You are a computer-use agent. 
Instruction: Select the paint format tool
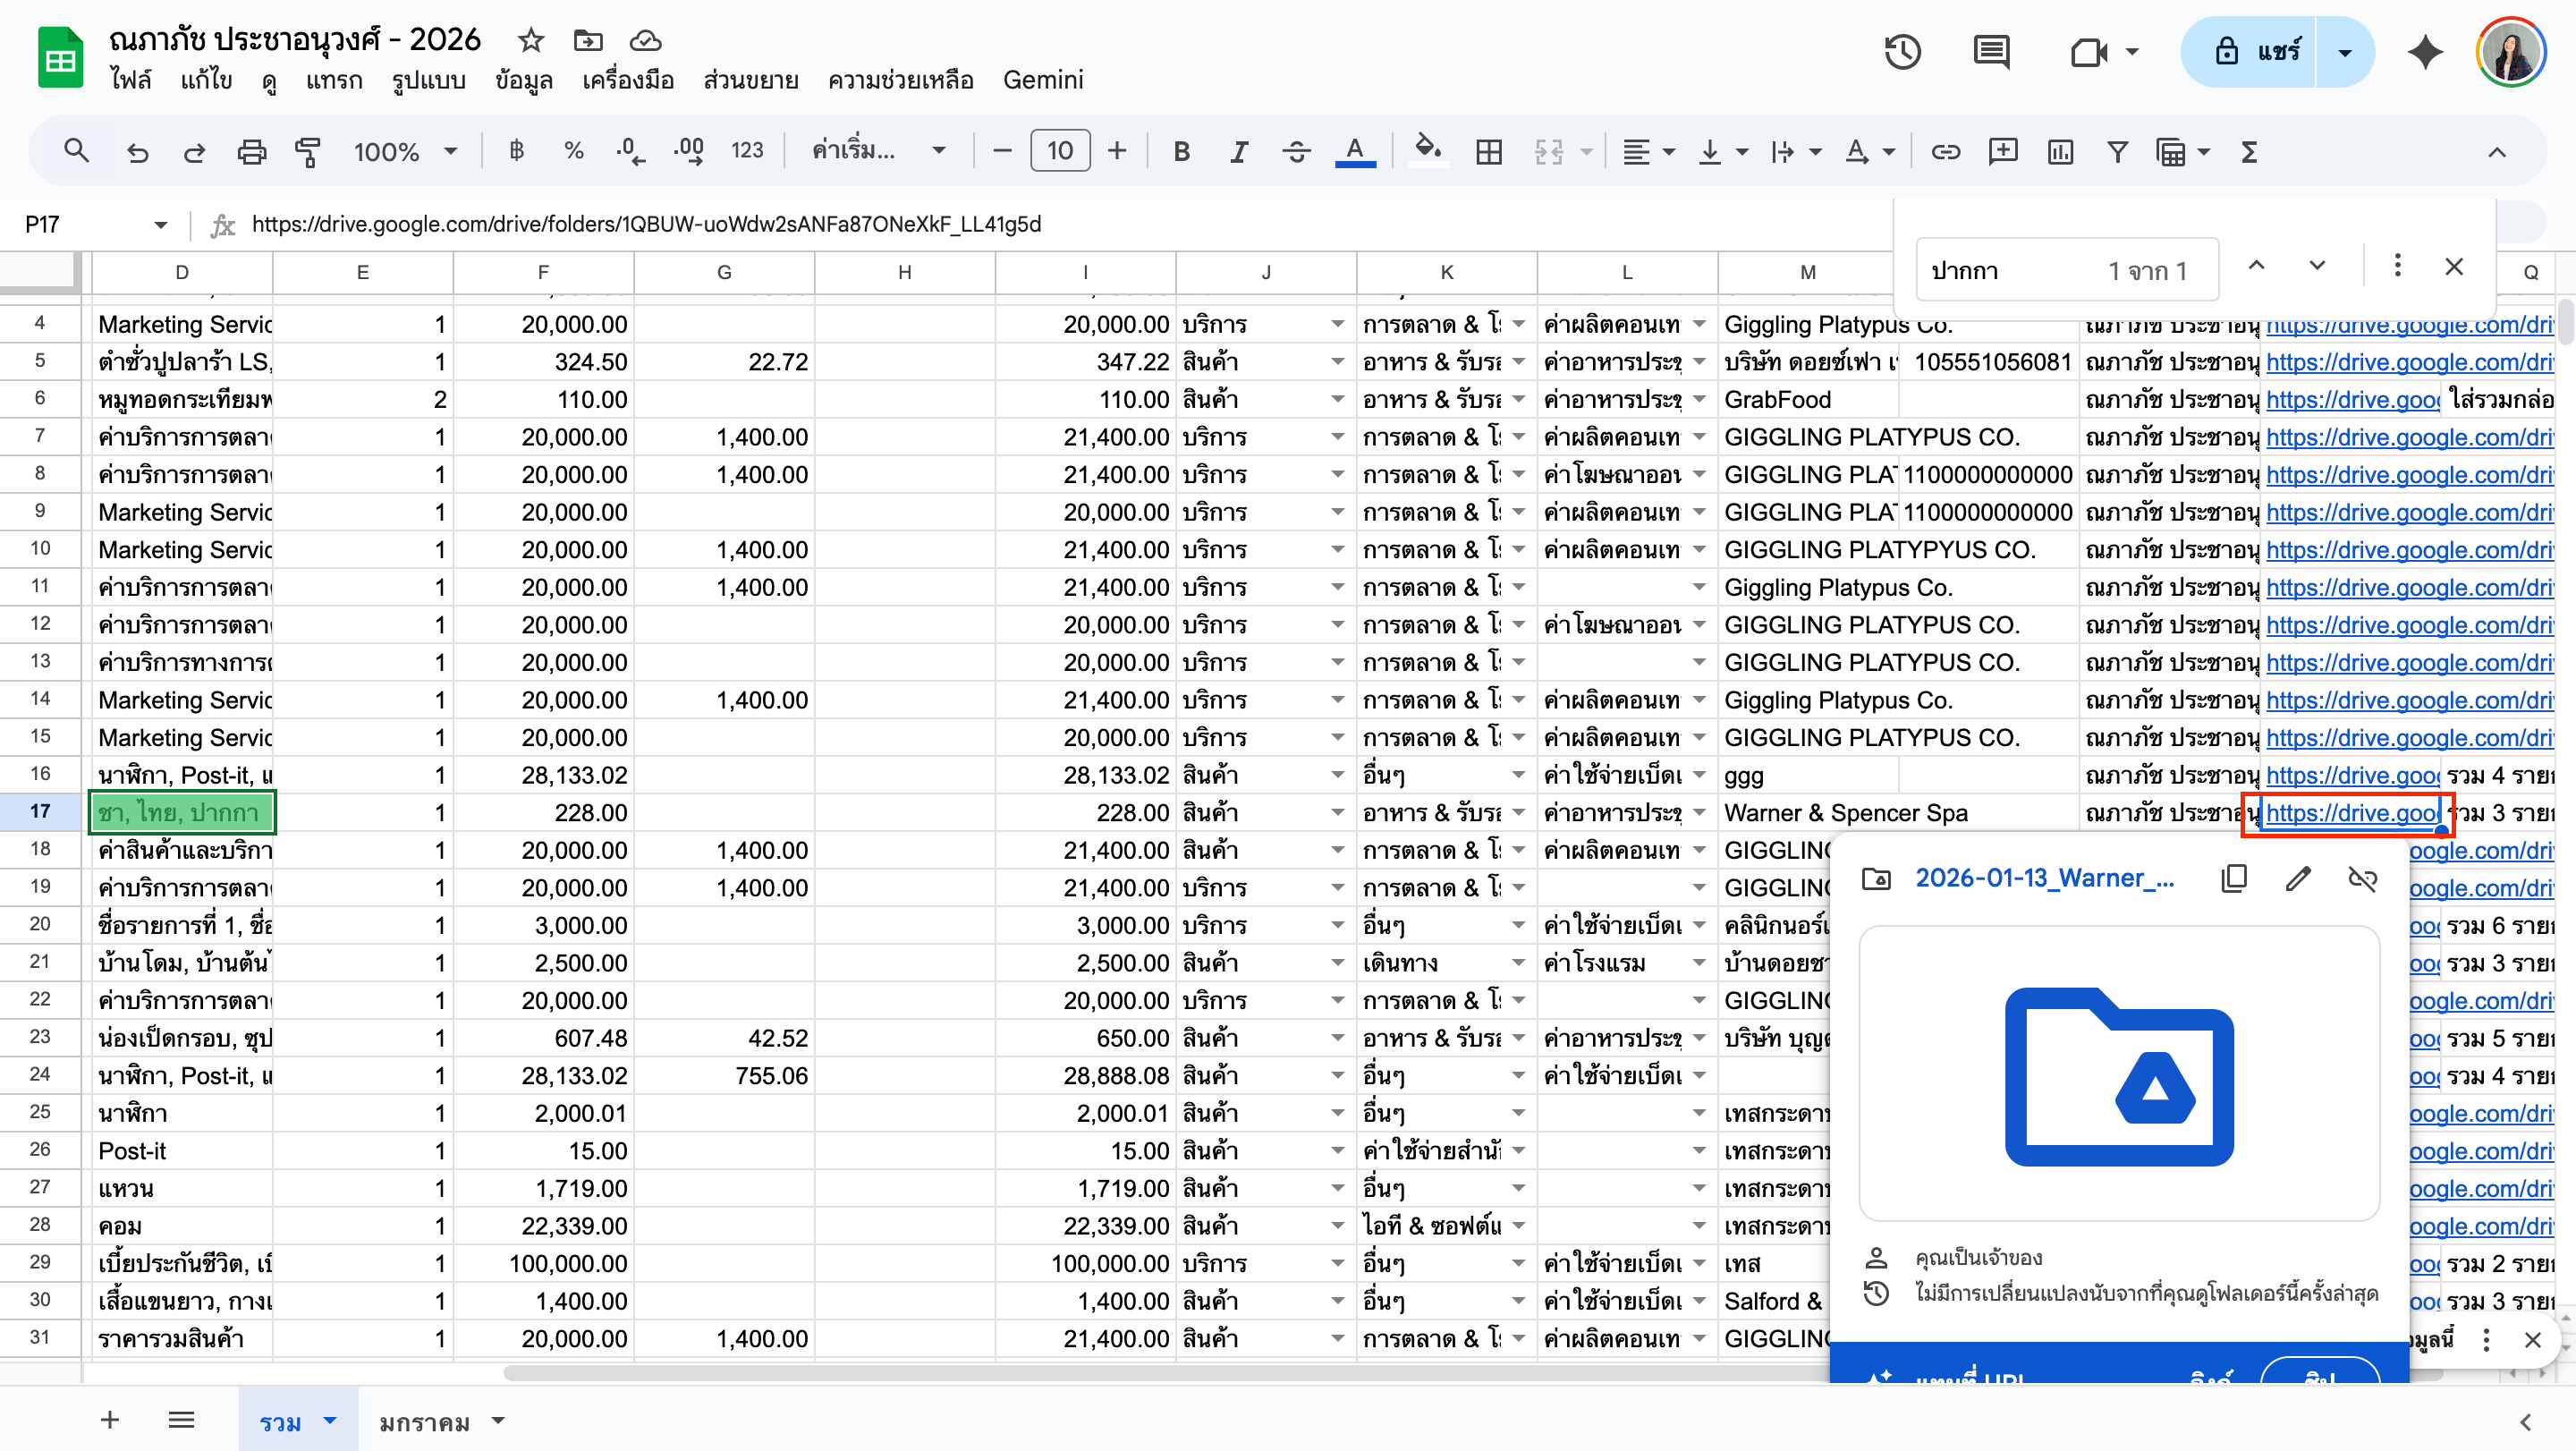click(x=308, y=152)
